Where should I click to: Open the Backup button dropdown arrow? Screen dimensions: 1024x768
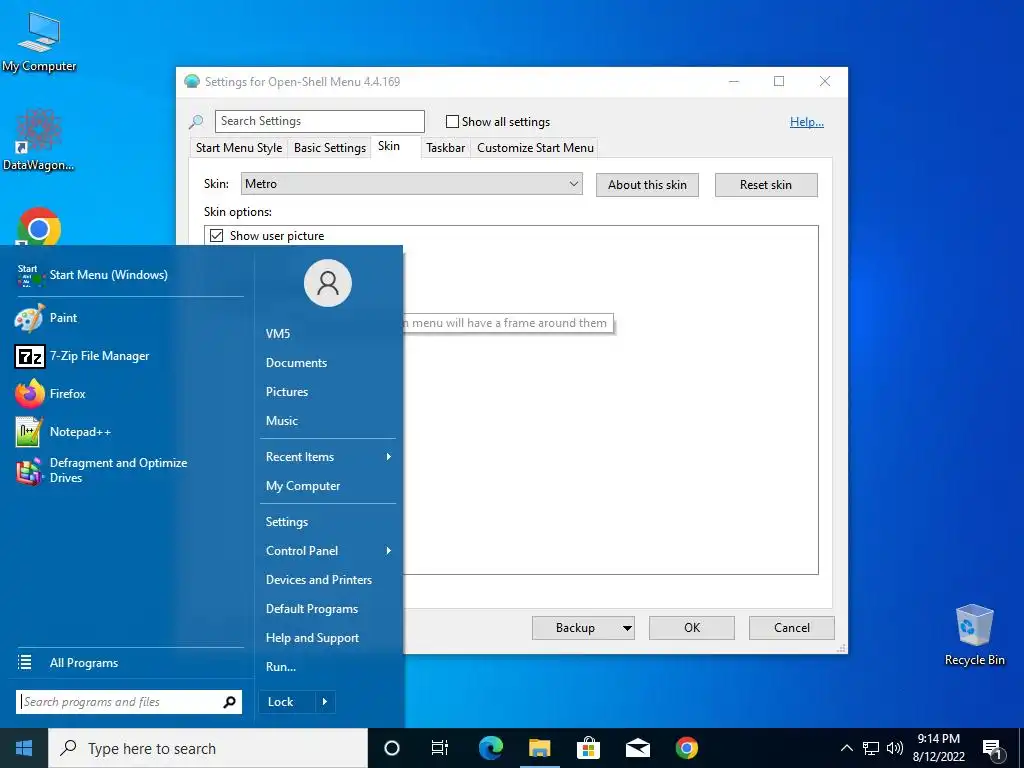627,628
